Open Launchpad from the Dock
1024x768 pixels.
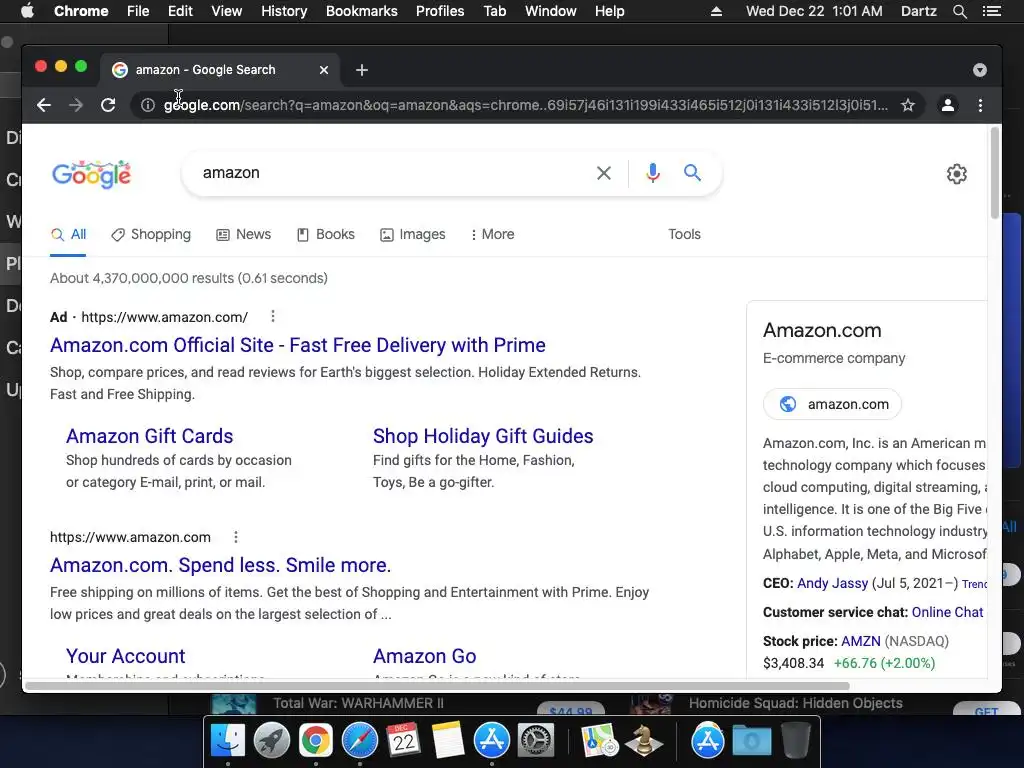click(272, 741)
